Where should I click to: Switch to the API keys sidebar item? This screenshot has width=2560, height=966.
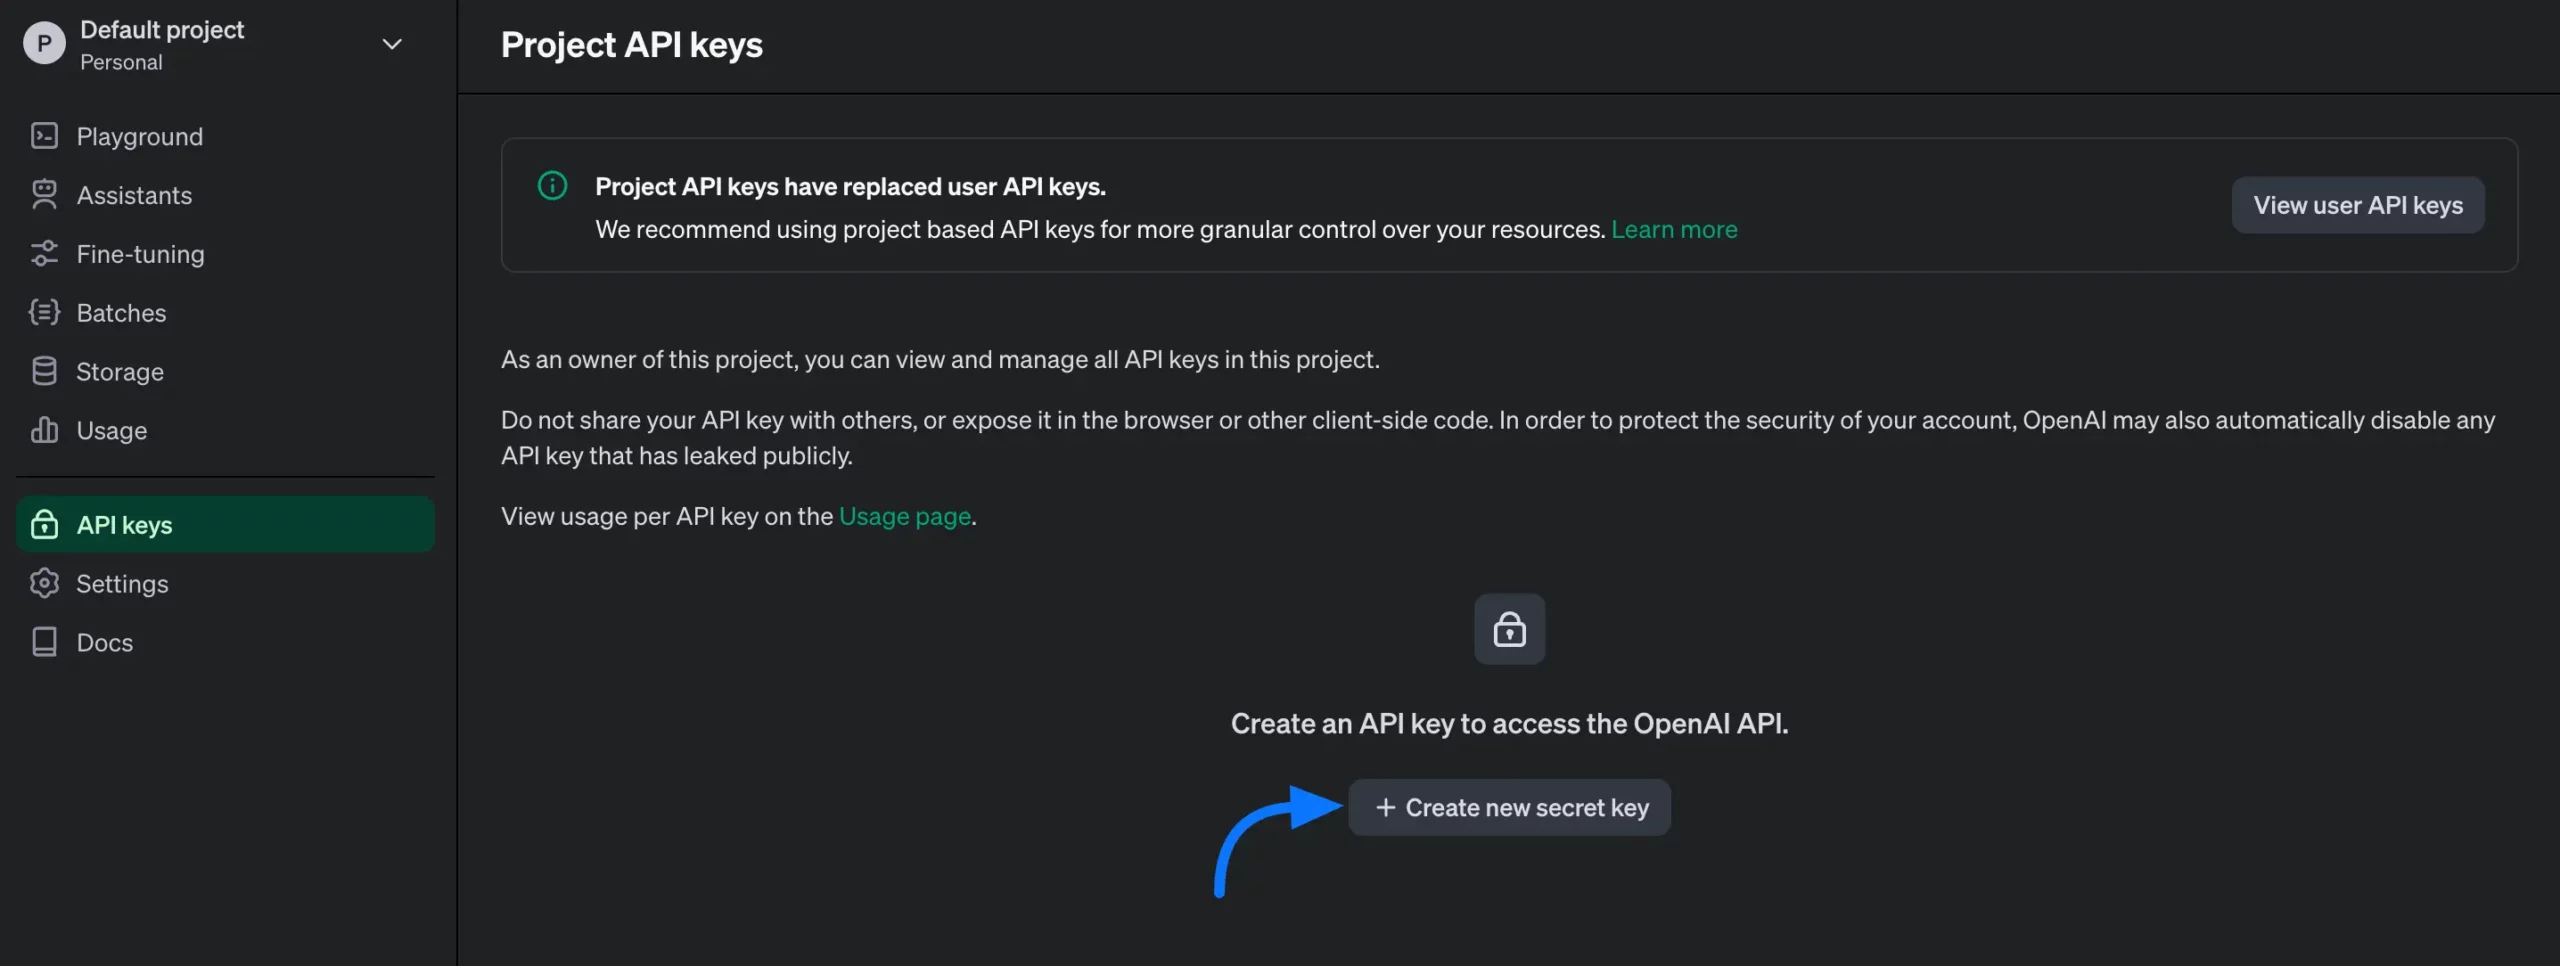click(x=123, y=524)
